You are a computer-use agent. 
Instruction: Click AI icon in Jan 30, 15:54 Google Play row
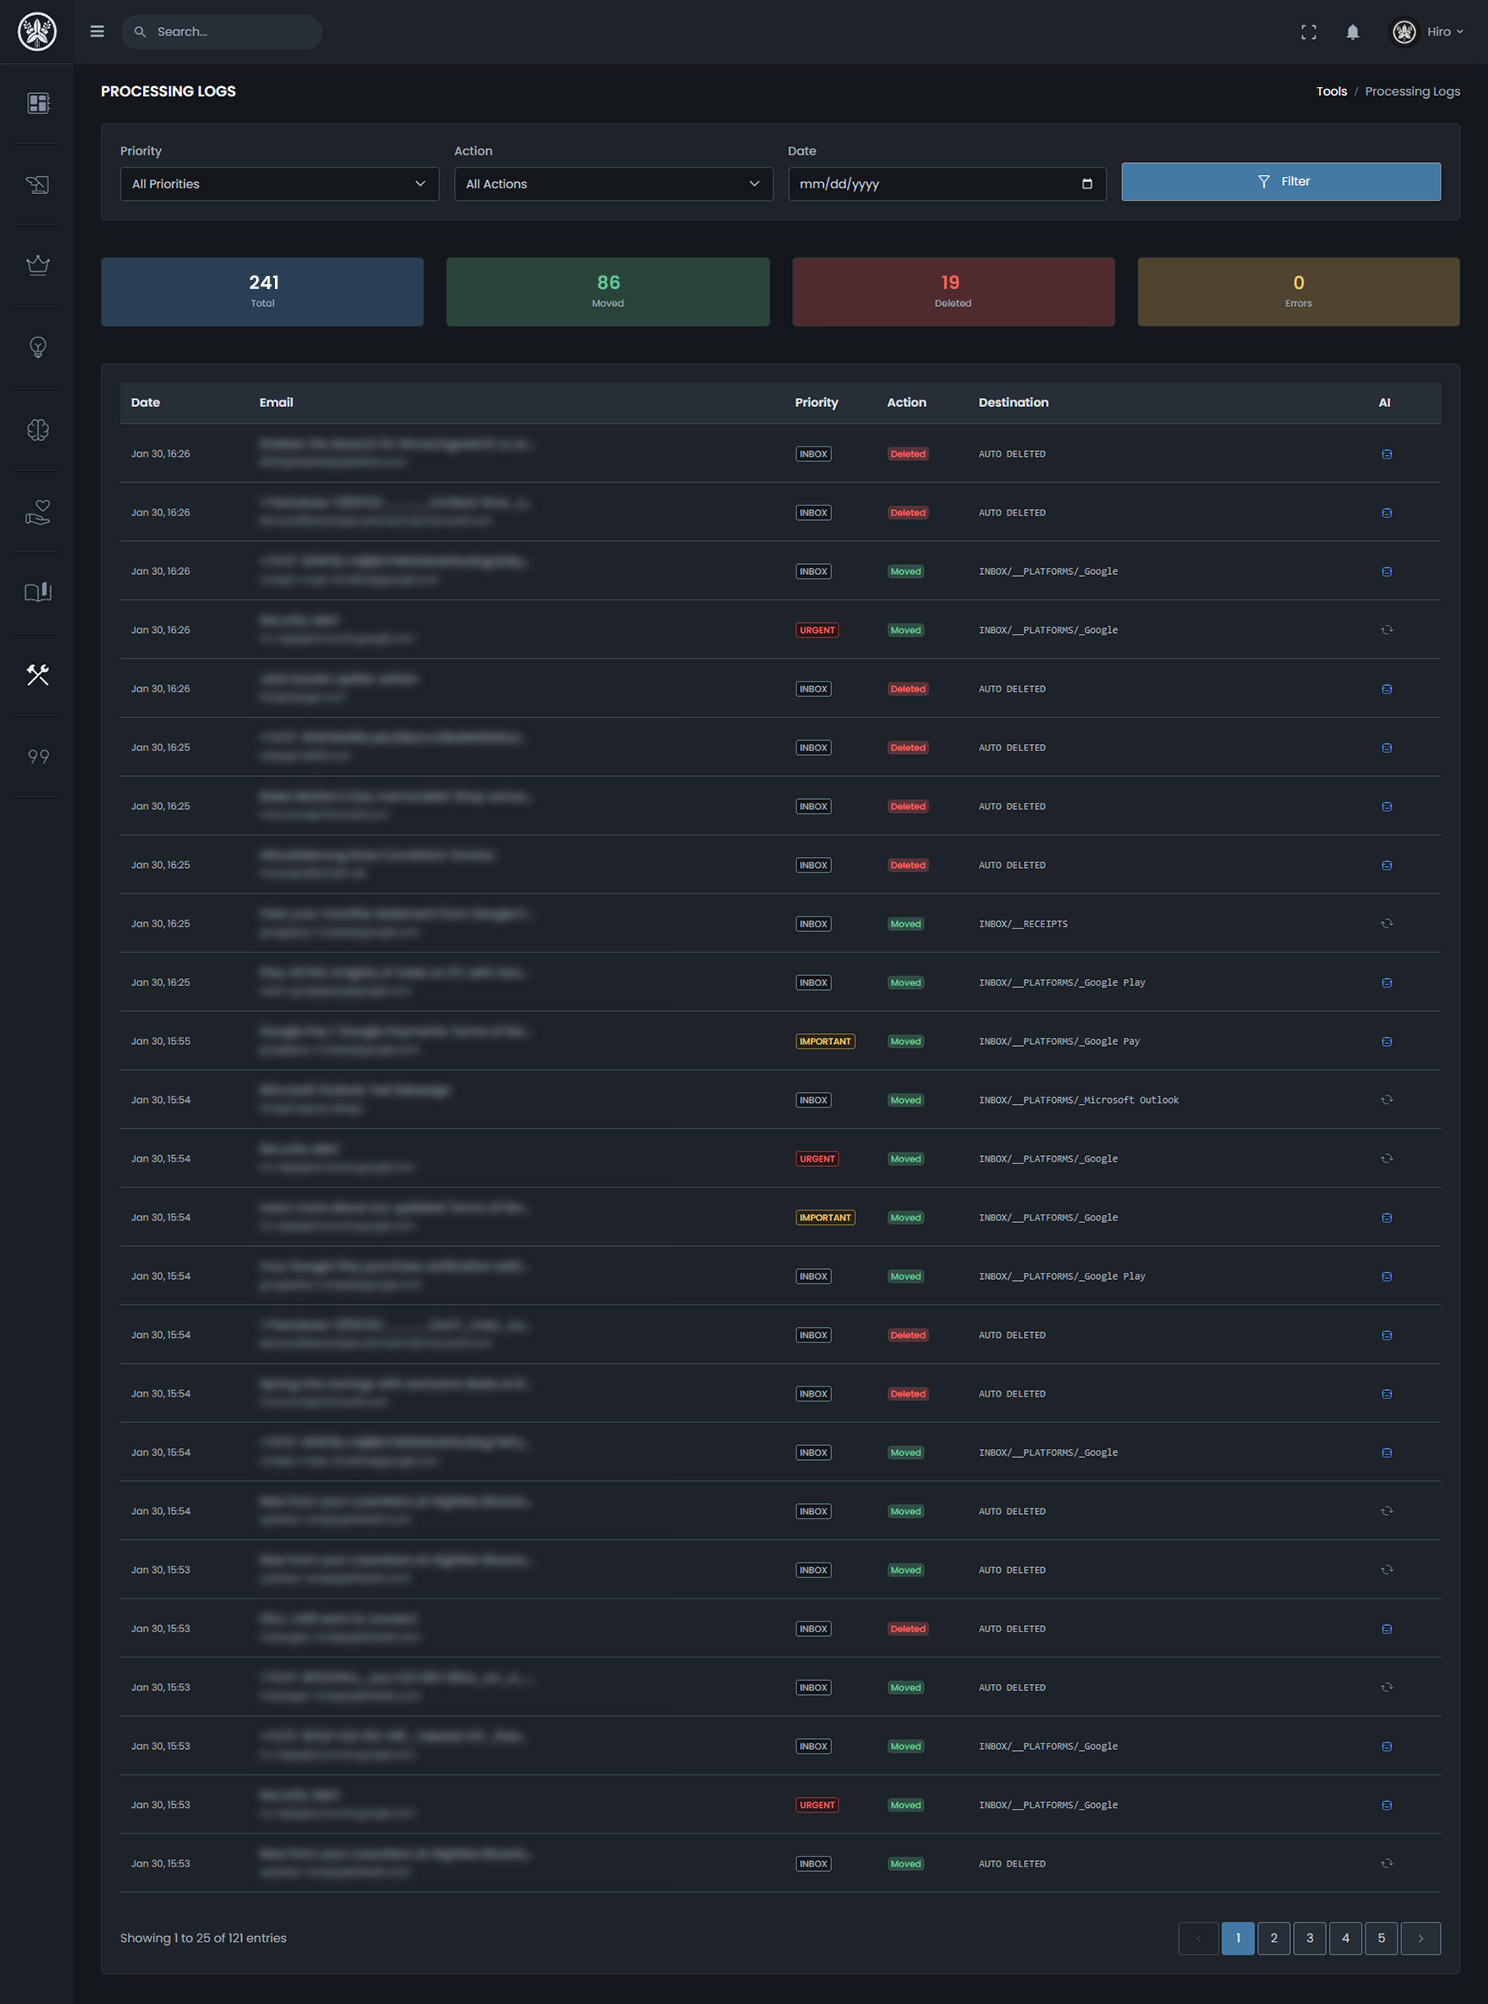click(x=1387, y=1277)
